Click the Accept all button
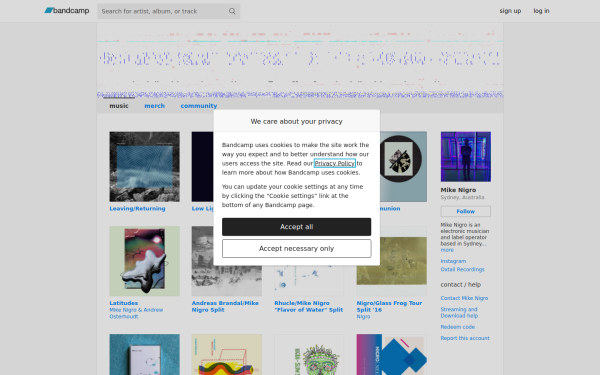 [297, 227]
